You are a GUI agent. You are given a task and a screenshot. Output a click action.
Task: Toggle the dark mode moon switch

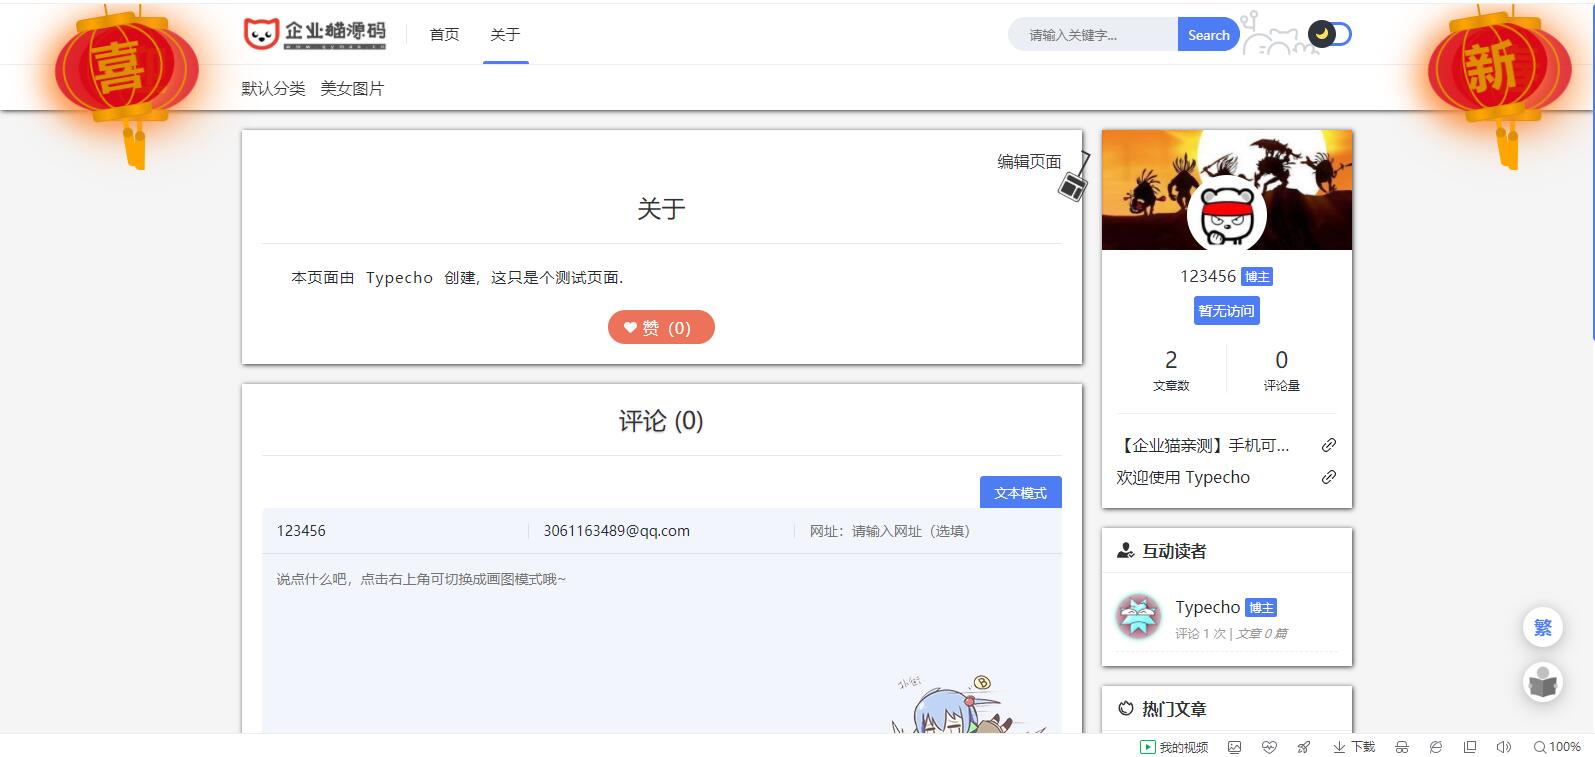[1329, 34]
